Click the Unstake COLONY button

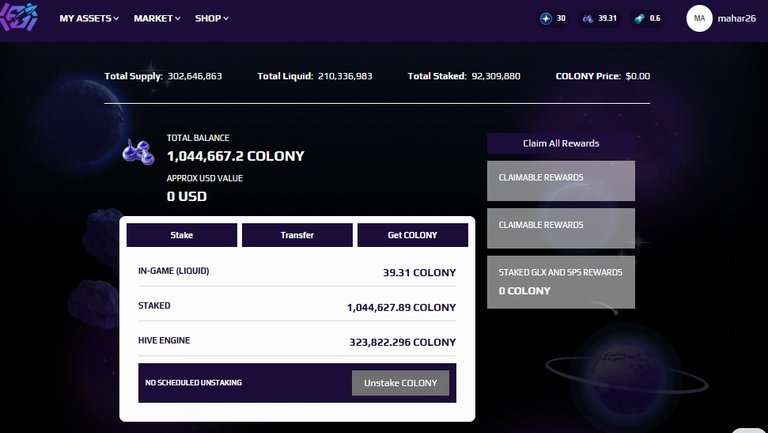[x=400, y=383]
